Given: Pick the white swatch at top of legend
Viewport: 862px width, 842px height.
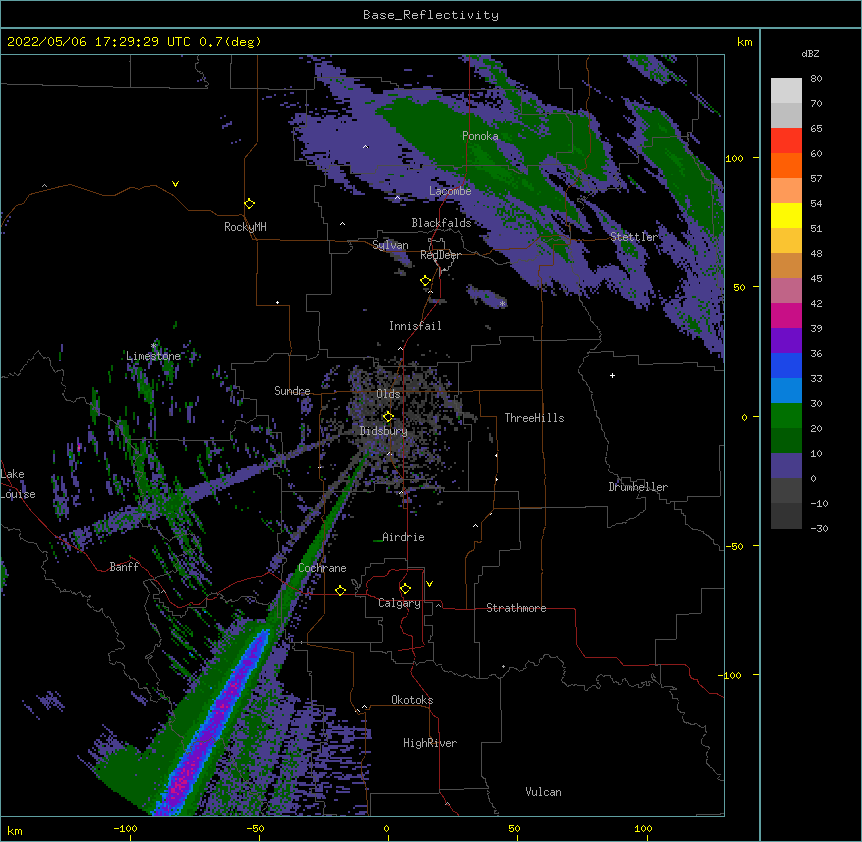Looking at the screenshot, I should [x=786, y=91].
